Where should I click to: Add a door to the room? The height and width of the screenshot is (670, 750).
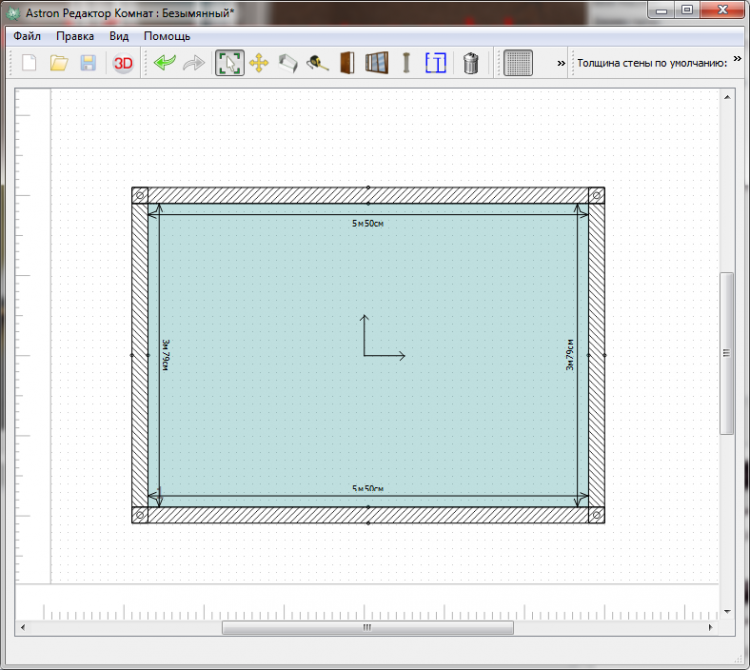tap(347, 63)
